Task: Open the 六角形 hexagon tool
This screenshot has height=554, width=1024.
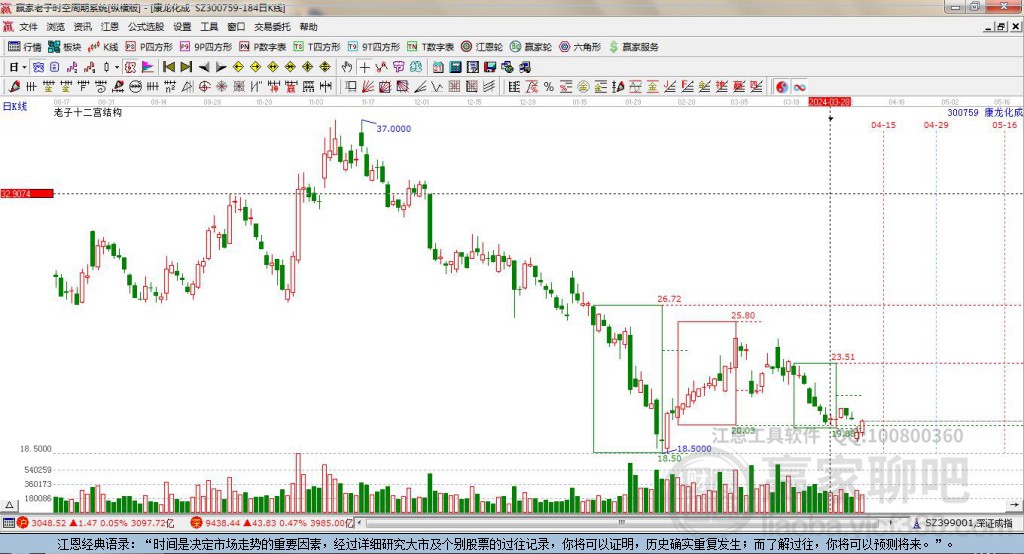Action: (x=580, y=47)
